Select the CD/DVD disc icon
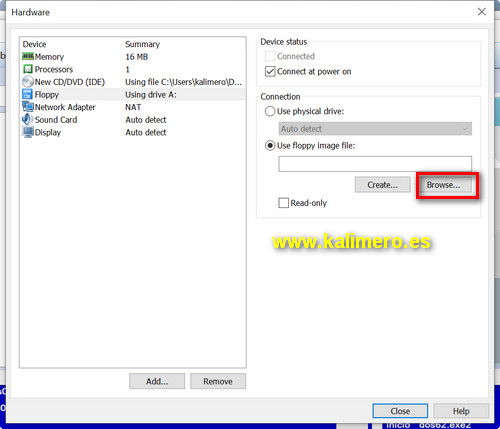 tap(28, 82)
